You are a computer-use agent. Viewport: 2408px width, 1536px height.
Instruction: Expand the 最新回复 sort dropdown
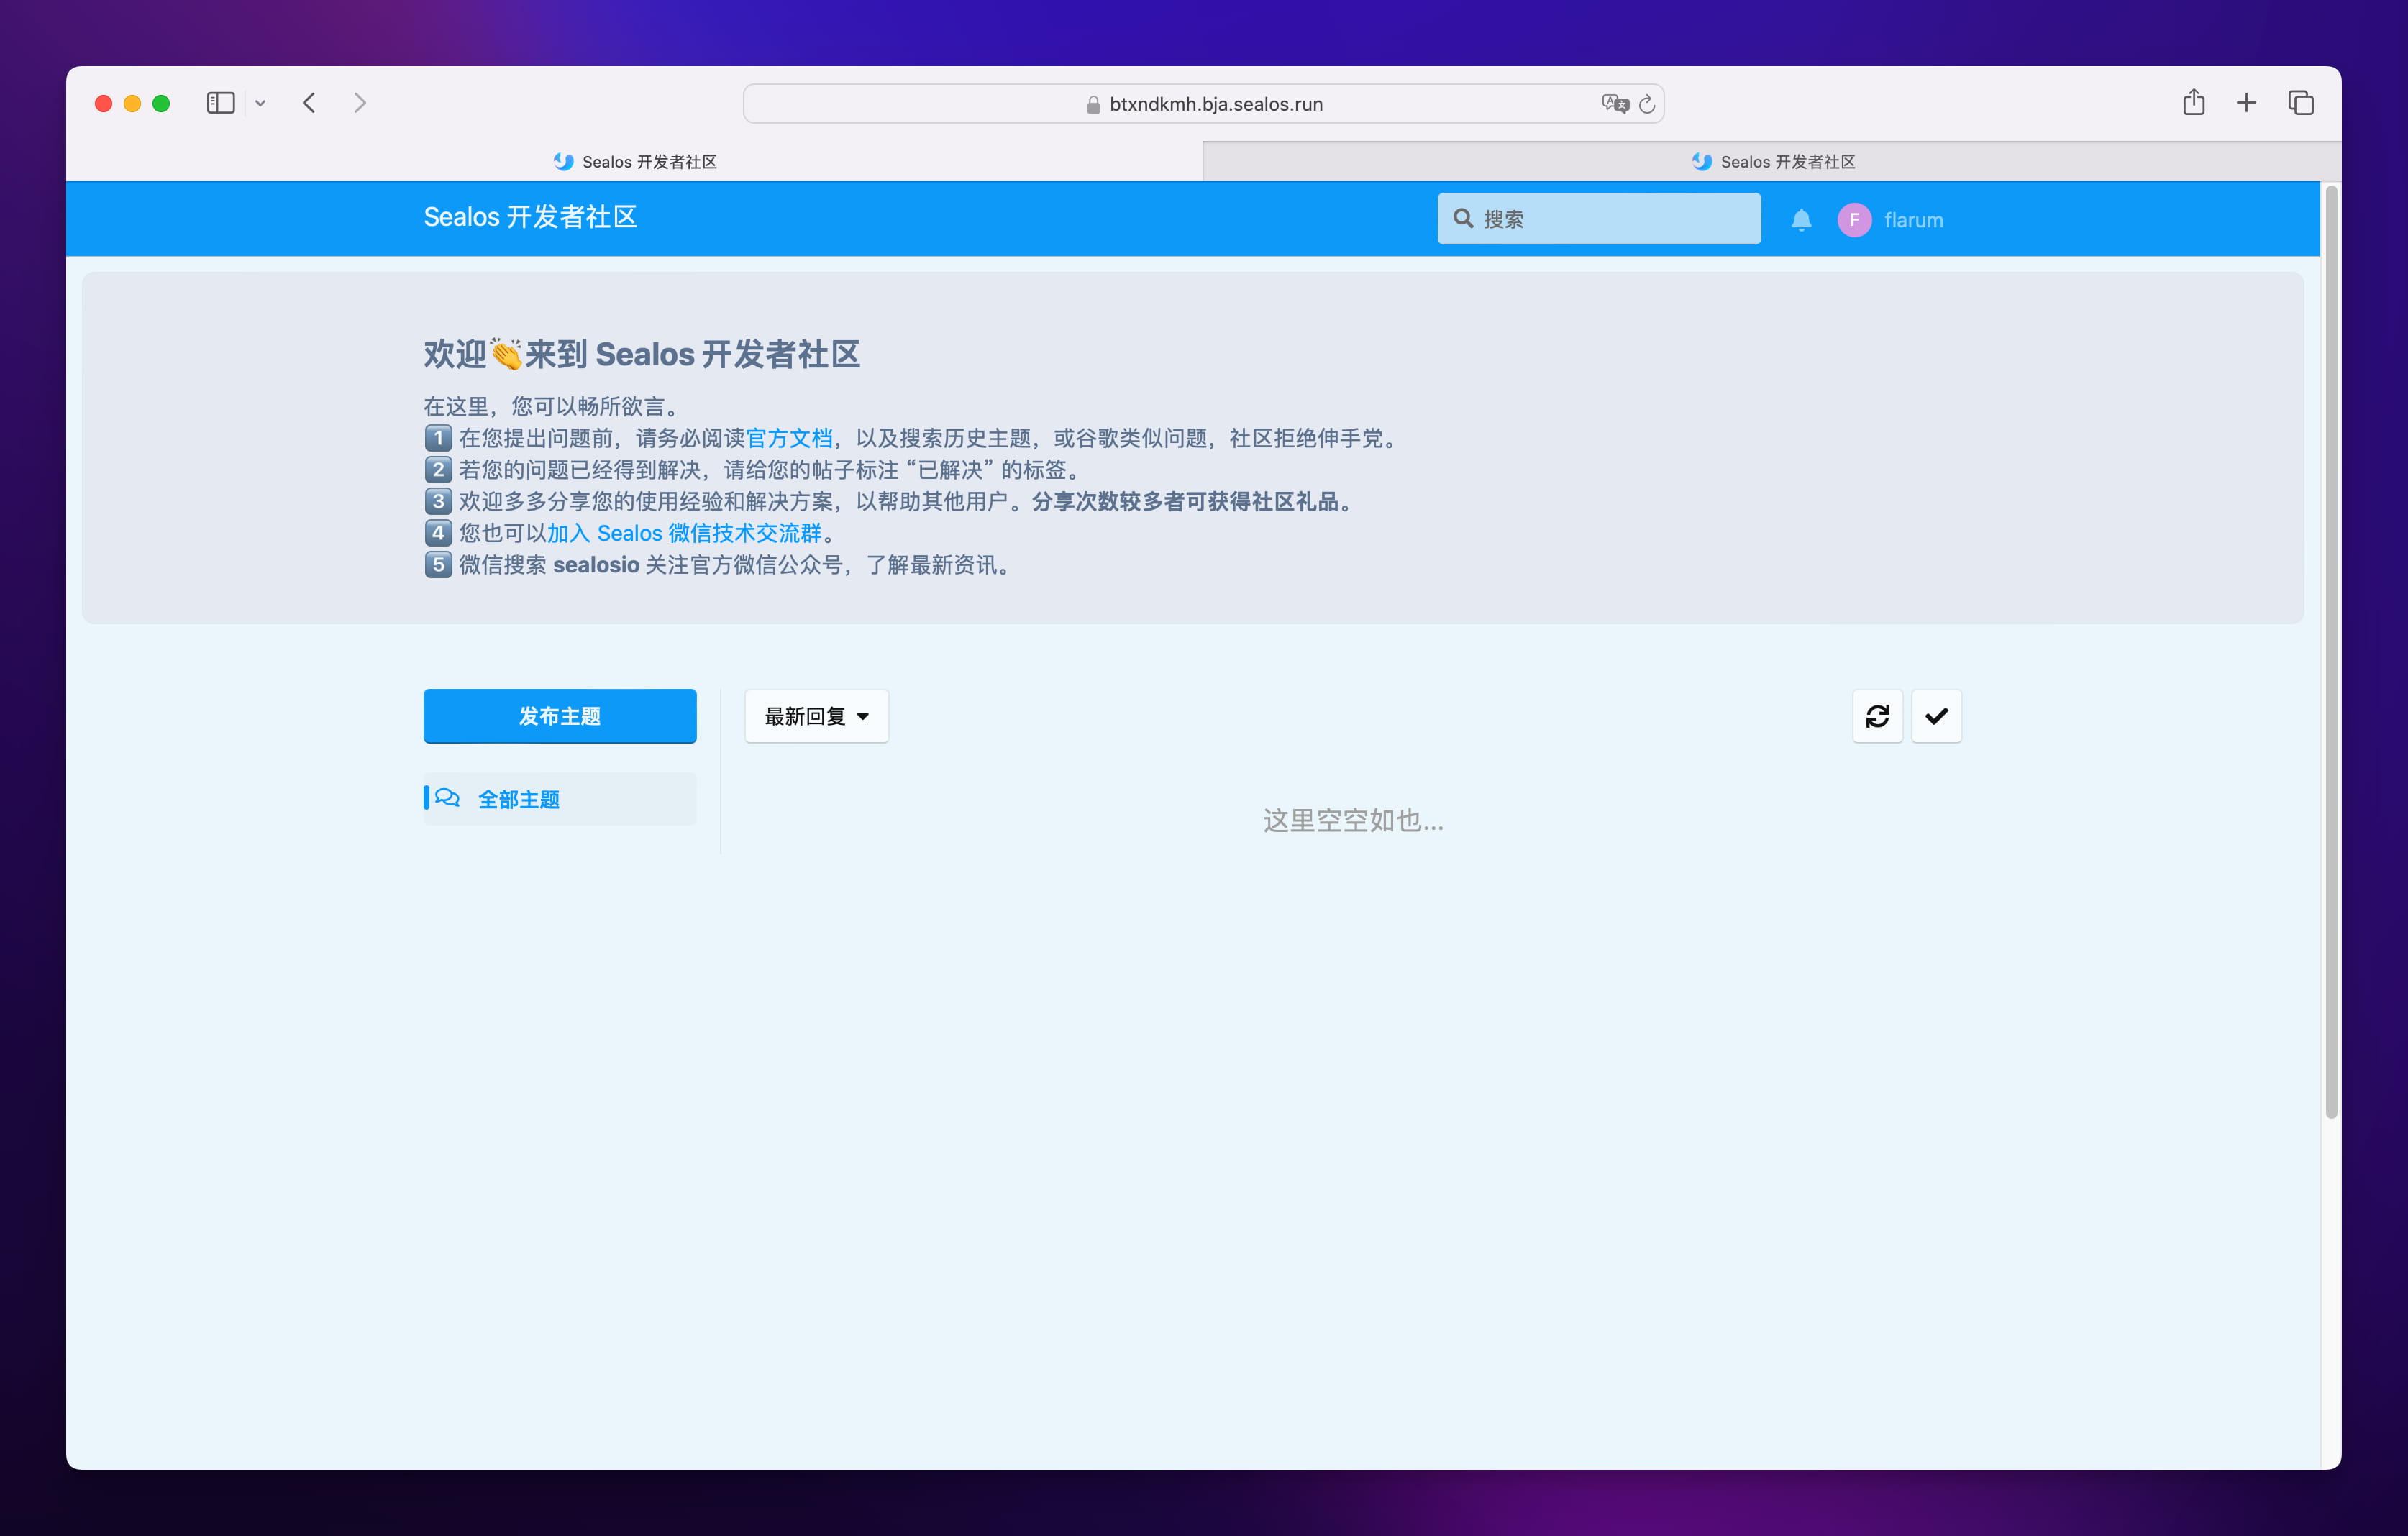tap(817, 716)
